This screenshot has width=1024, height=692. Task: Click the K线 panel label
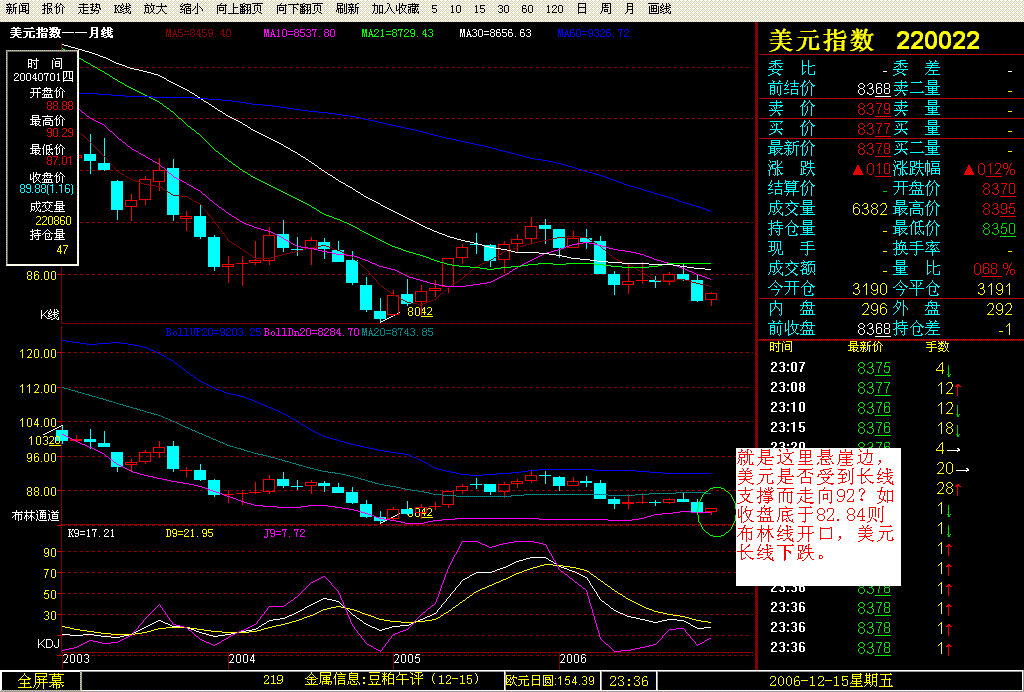coord(49,315)
